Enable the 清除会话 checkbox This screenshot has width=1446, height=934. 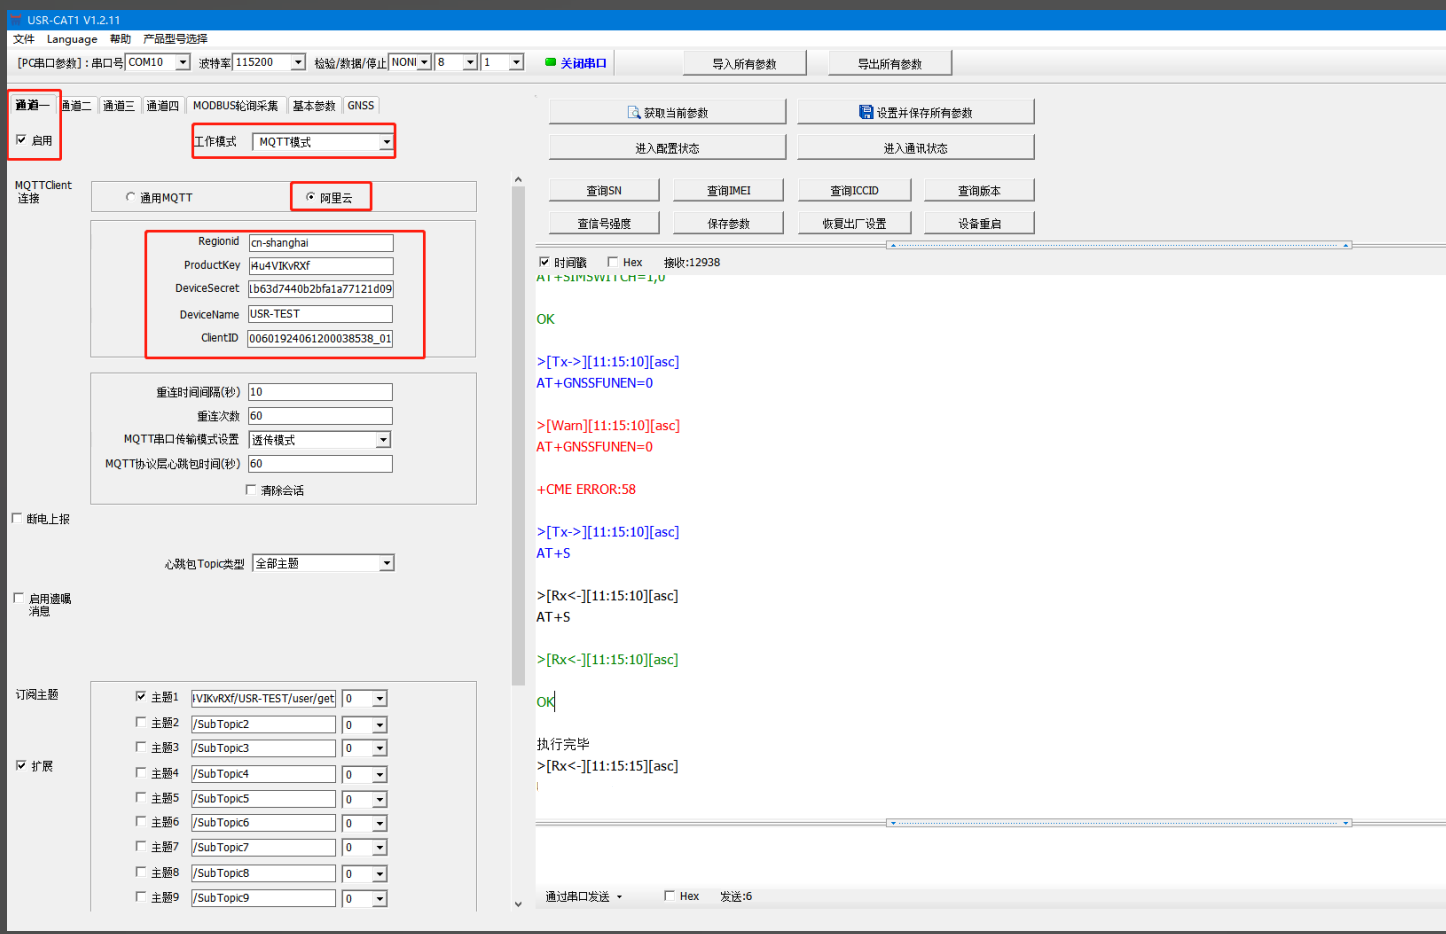pyautogui.click(x=251, y=490)
